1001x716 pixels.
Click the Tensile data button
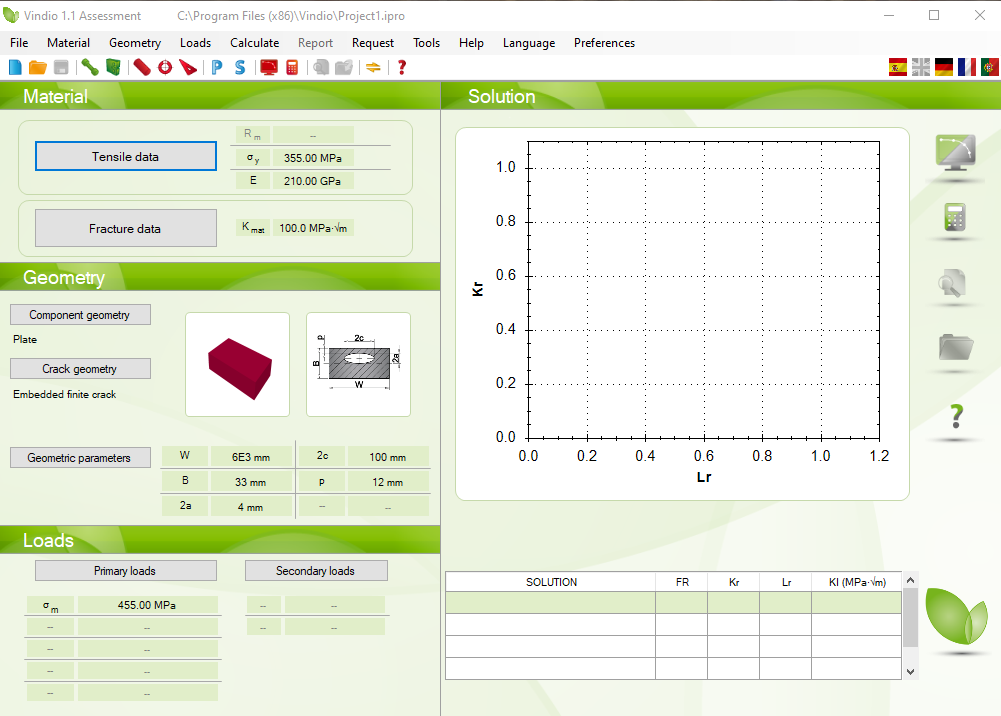126,157
